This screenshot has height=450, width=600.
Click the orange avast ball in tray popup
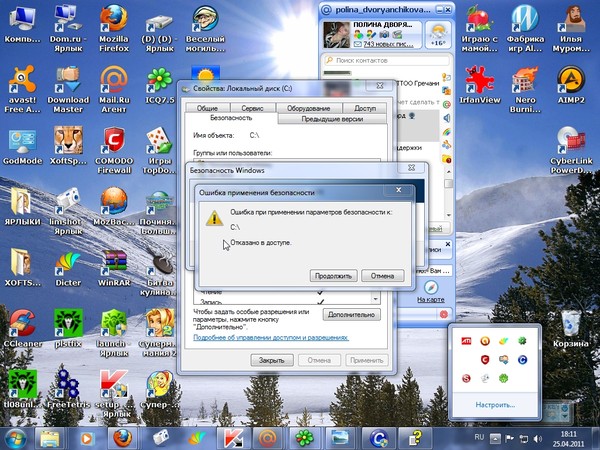(485, 341)
